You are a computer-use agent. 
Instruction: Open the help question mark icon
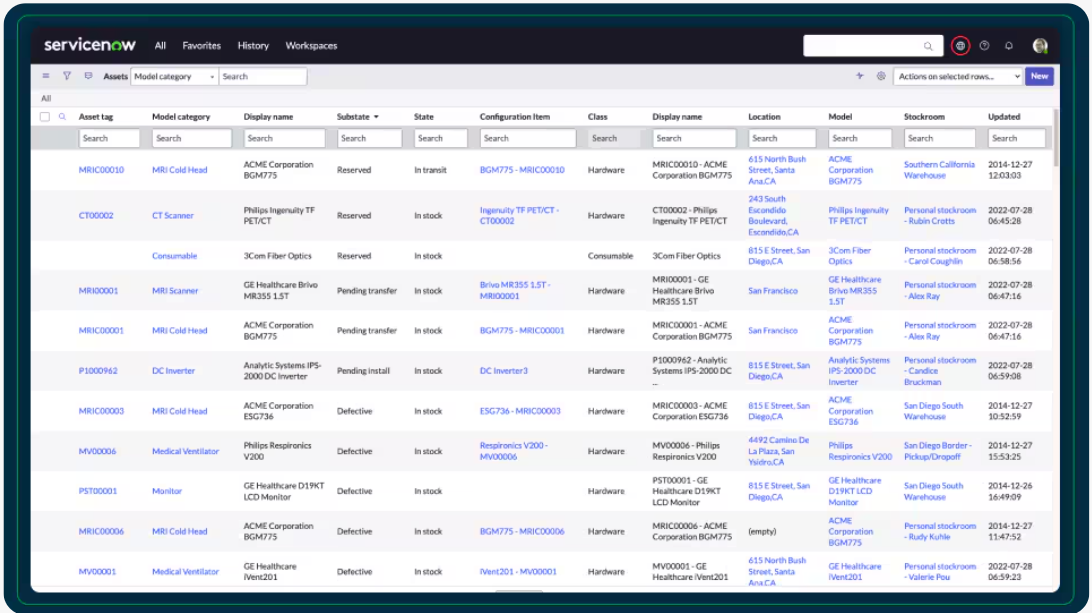point(984,46)
